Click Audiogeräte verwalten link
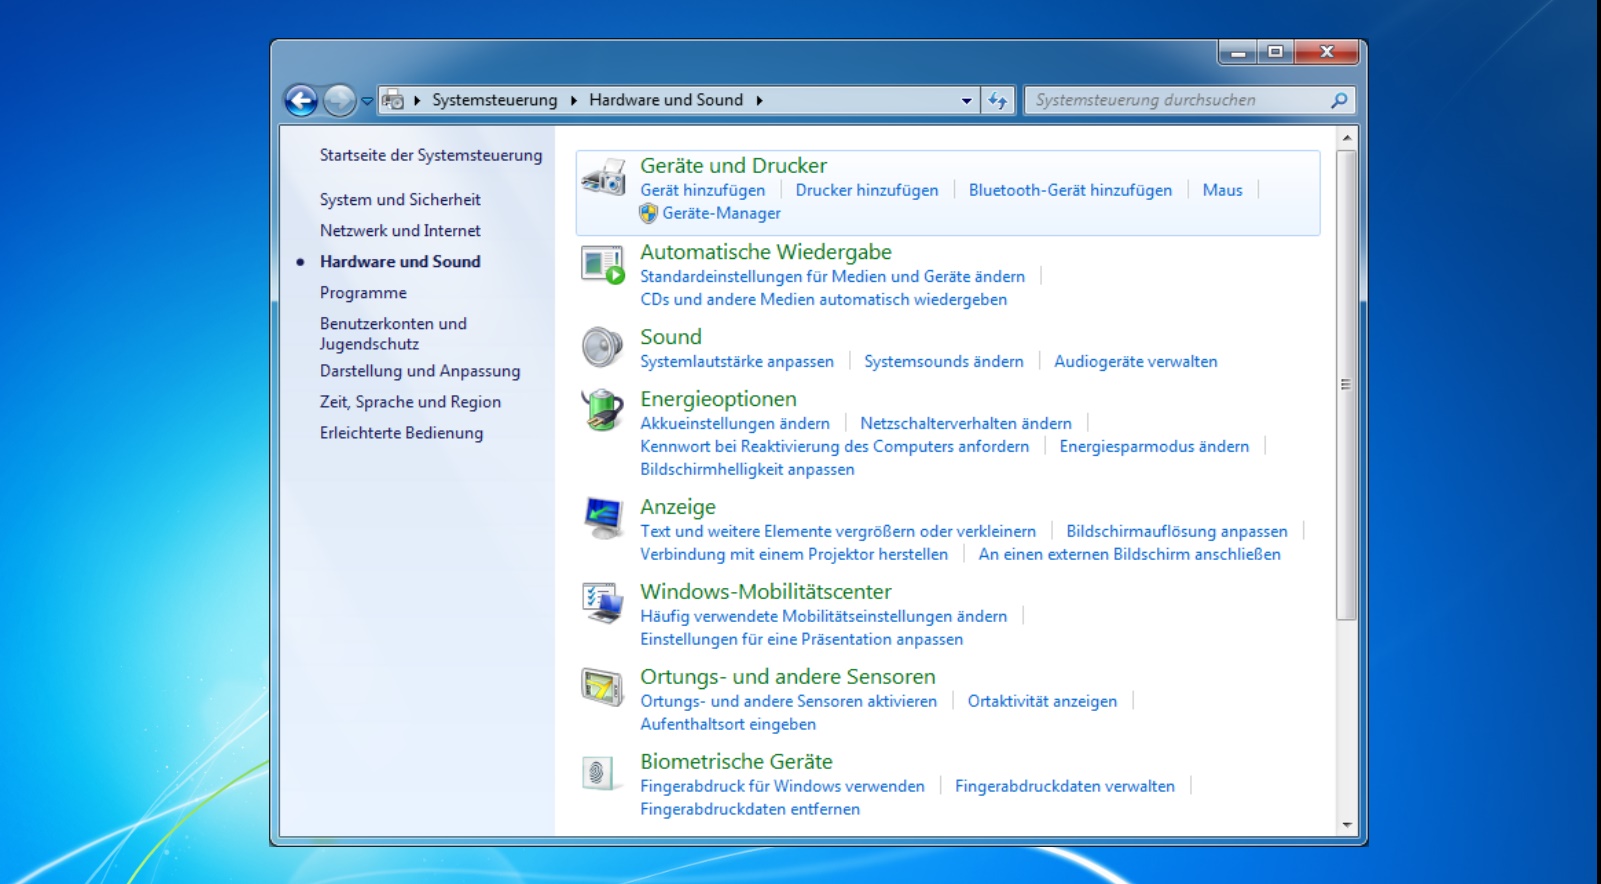 [x=1135, y=361]
